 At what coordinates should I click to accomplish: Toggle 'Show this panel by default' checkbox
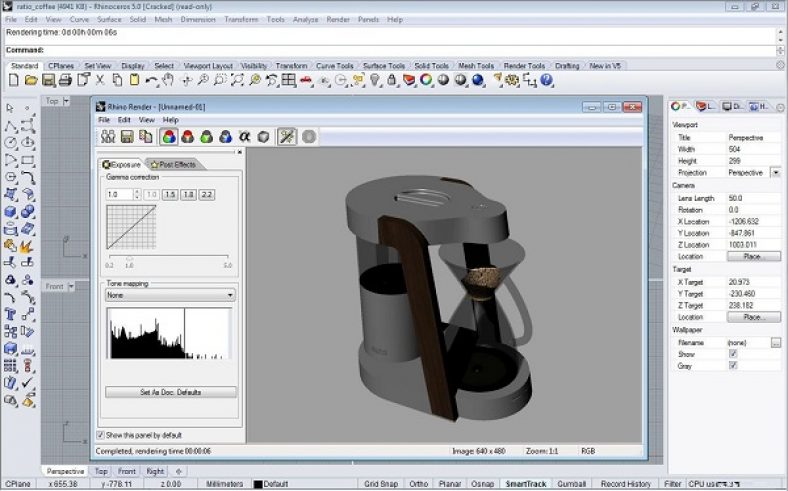click(101, 435)
